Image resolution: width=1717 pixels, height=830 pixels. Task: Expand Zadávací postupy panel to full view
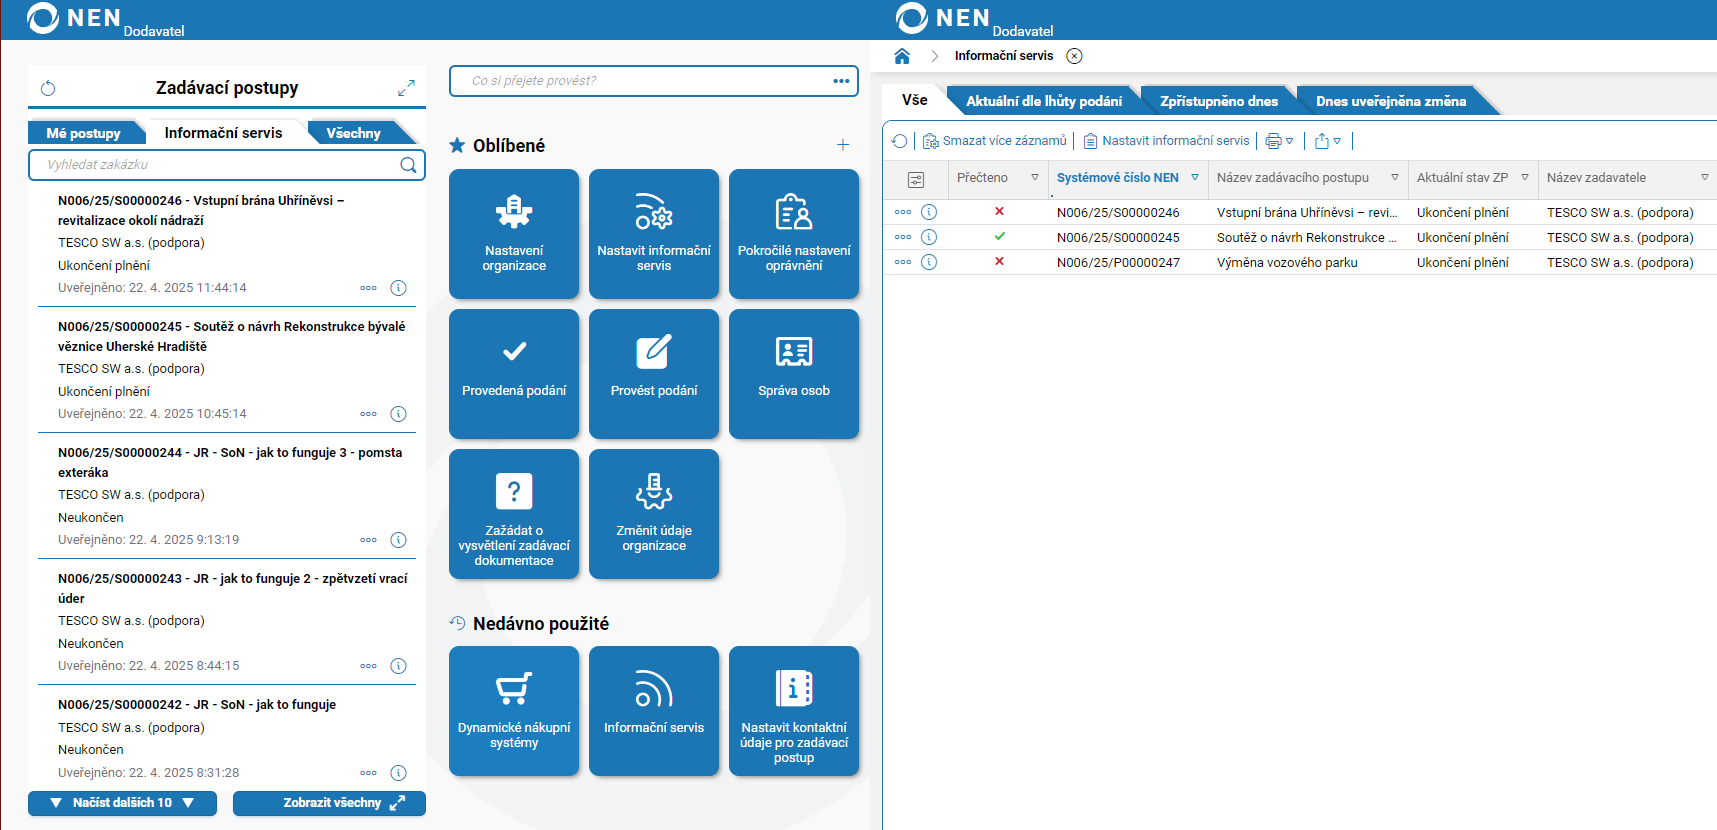point(406,88)
